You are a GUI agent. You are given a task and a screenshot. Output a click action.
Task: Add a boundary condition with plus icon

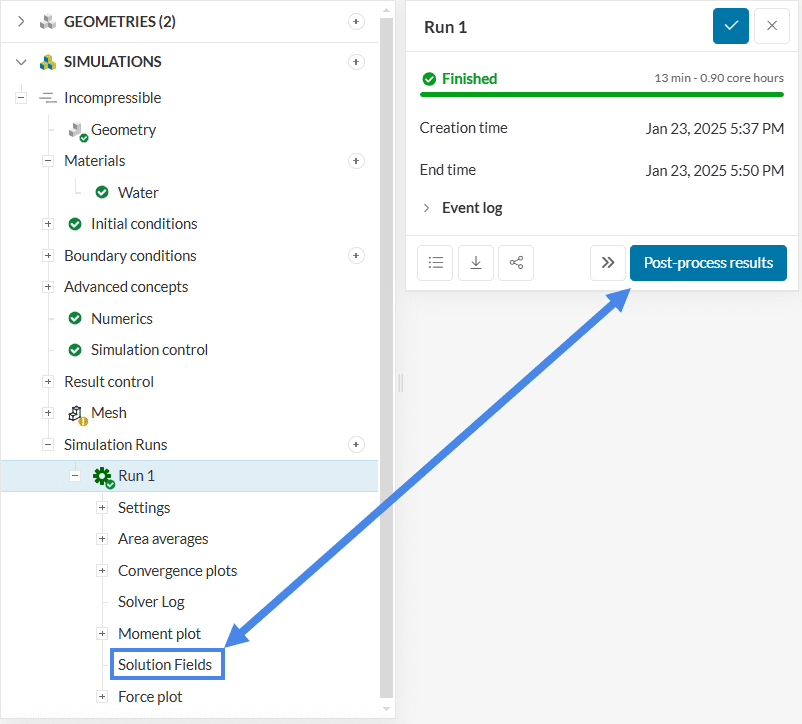point(355,255)
